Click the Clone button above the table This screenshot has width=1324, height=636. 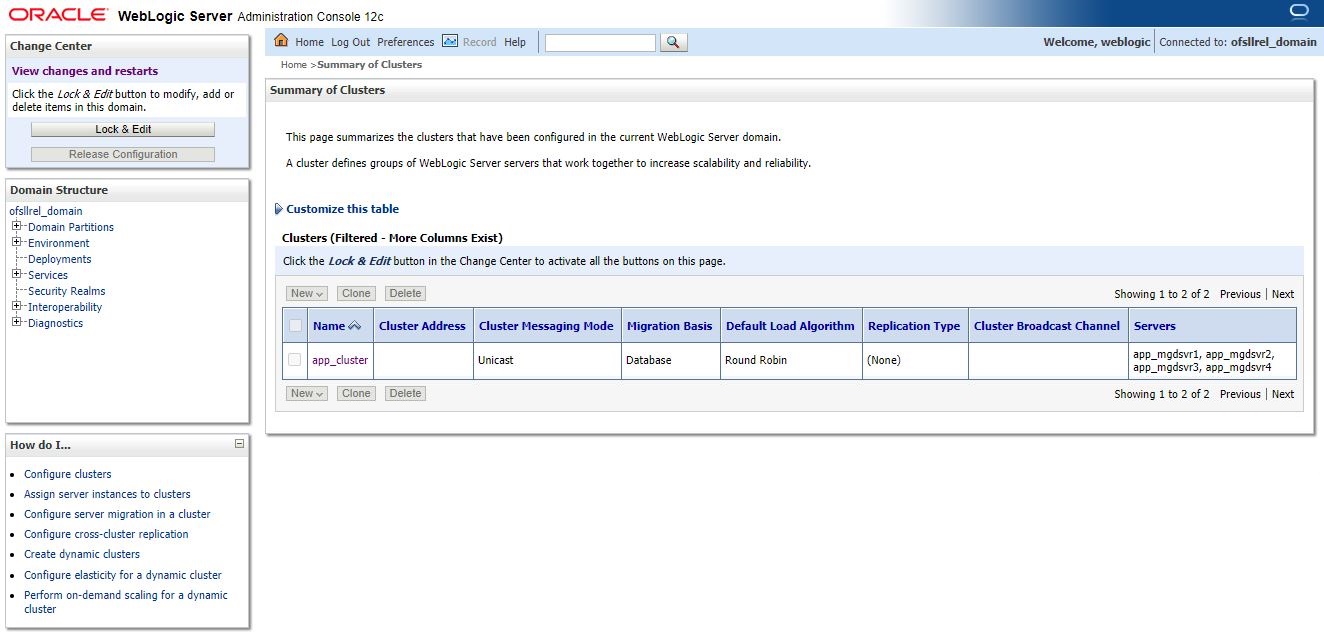pos(356,294)
